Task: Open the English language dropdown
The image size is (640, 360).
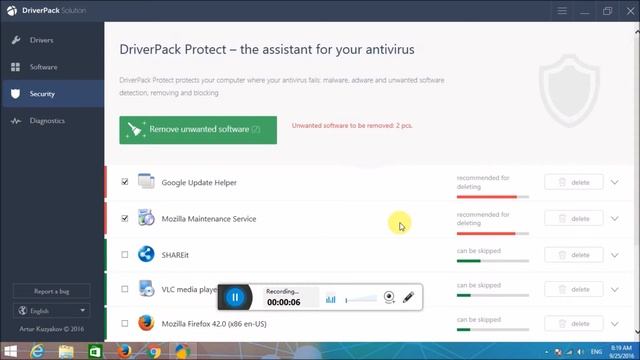Action: [x=51, y=311]
